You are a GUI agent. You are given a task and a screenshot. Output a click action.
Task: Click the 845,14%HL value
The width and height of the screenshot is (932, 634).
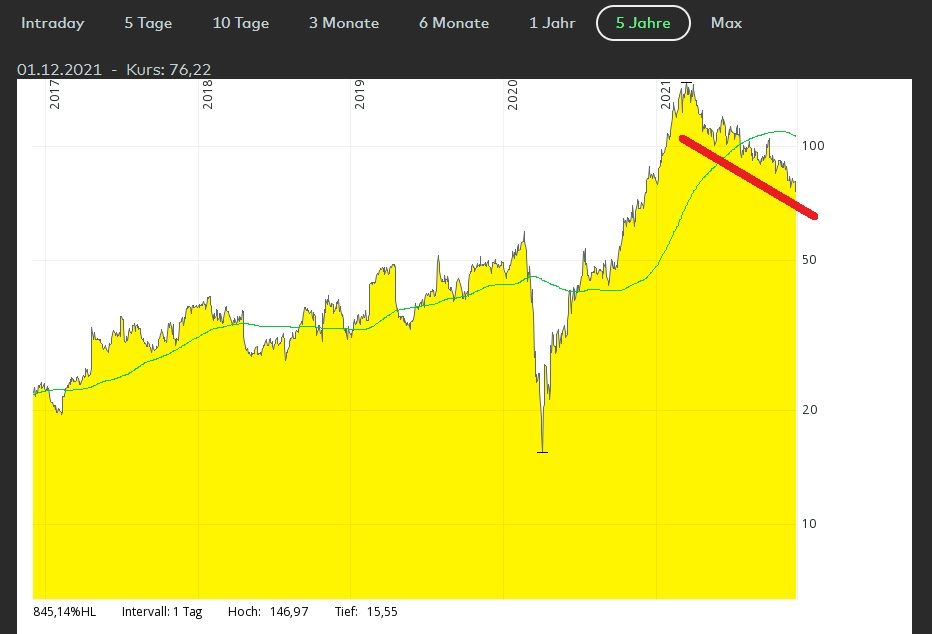pyautogui.click(x=64, y=611)
